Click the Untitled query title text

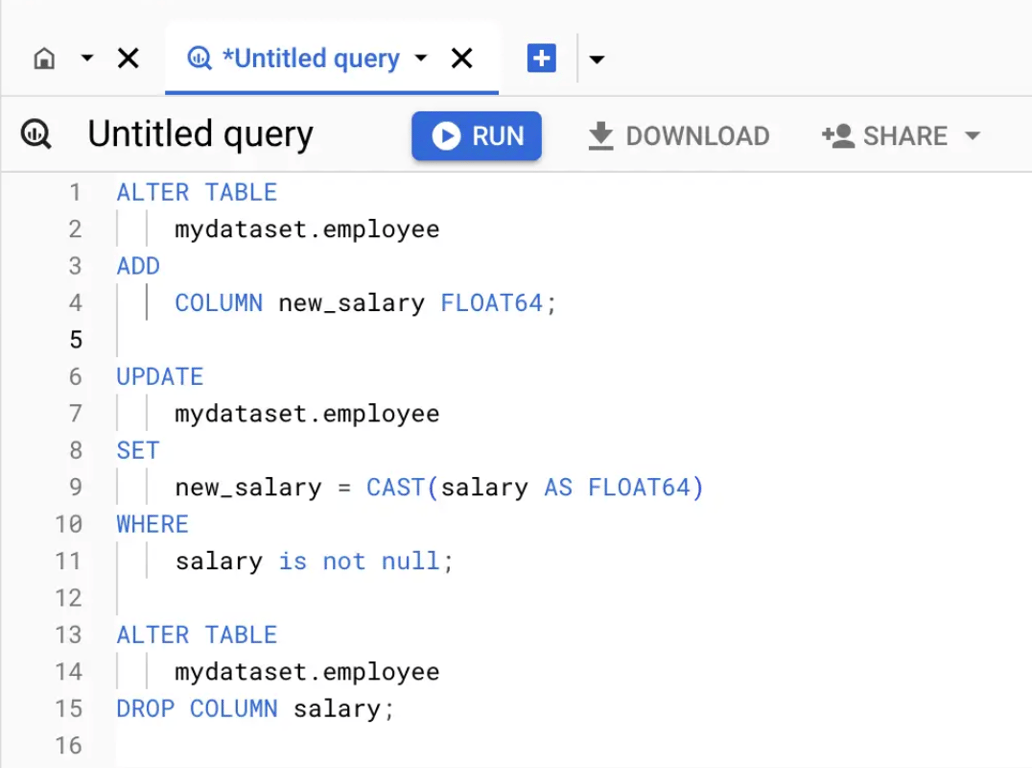point(201,134)
